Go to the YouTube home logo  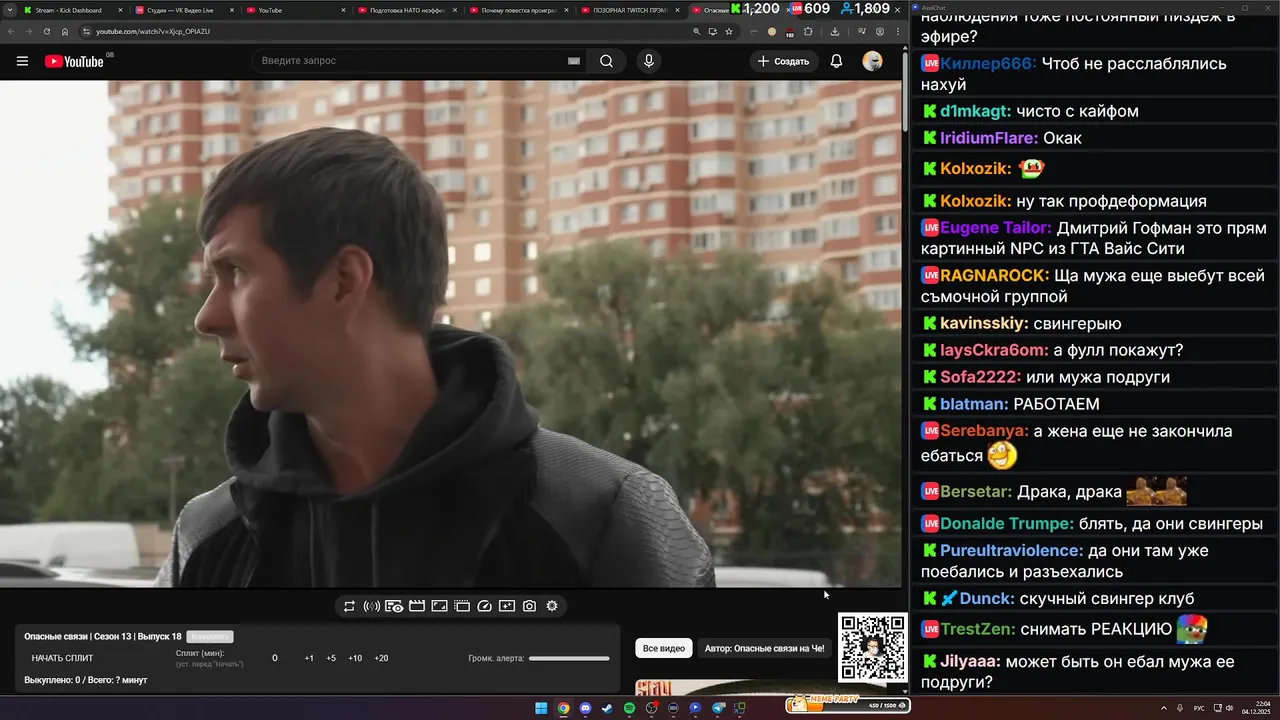(x=74, y=61)
